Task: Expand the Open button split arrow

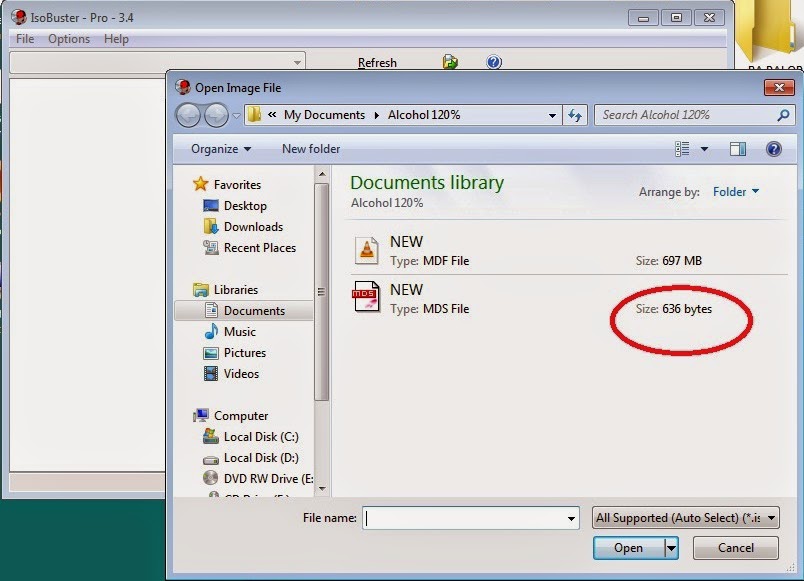Action: coord(671,548)
